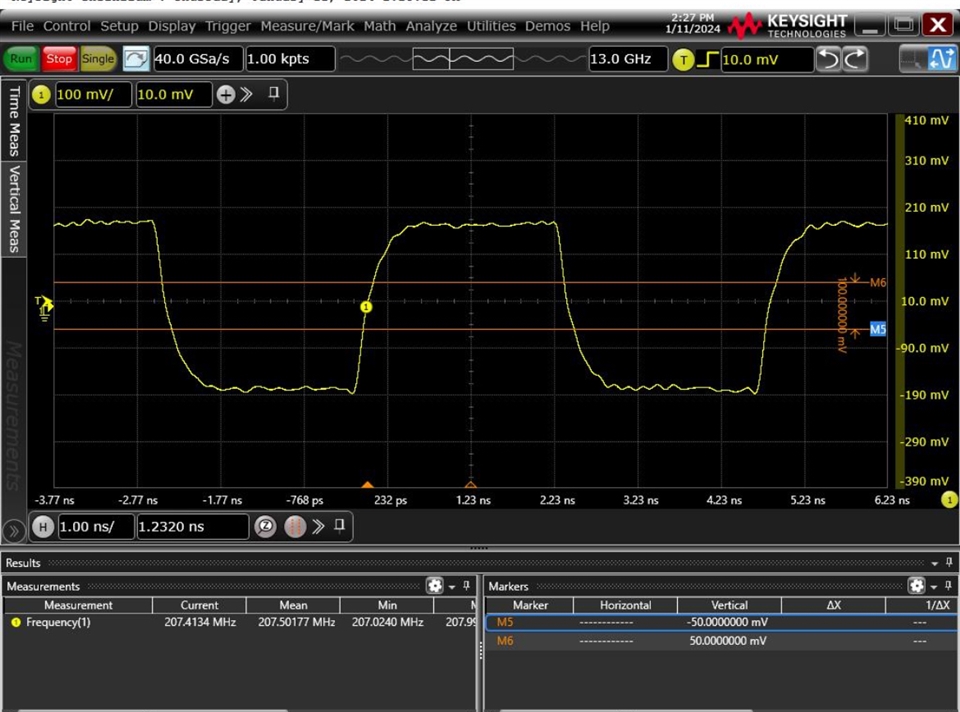Open the Markers settings gear
The height and width of the screenshot is (712, 960).
tap(917, 586)
